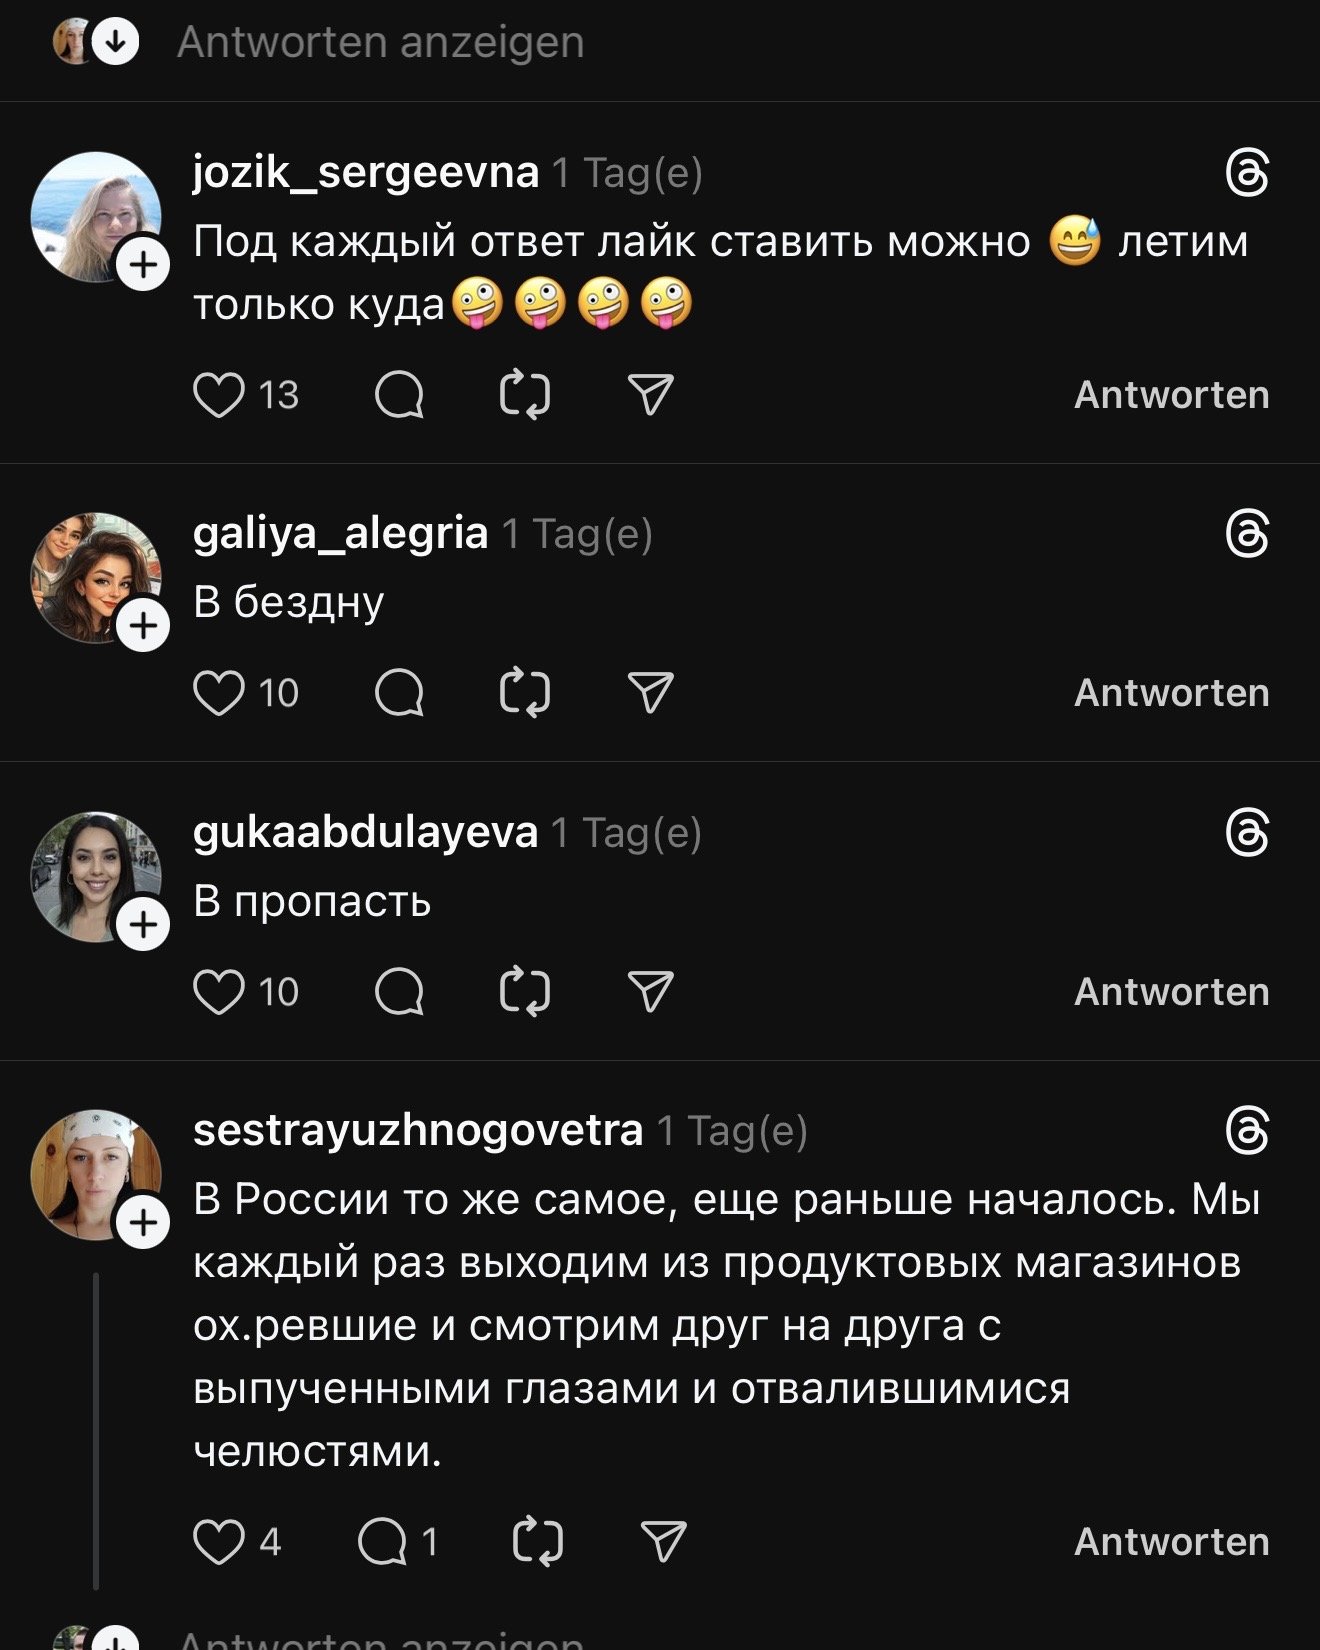Viewport: 1320px width, 1650px height.
Task: Expand hidden replies via "Antworten anzeigen" at top
Action: point(380,42)
